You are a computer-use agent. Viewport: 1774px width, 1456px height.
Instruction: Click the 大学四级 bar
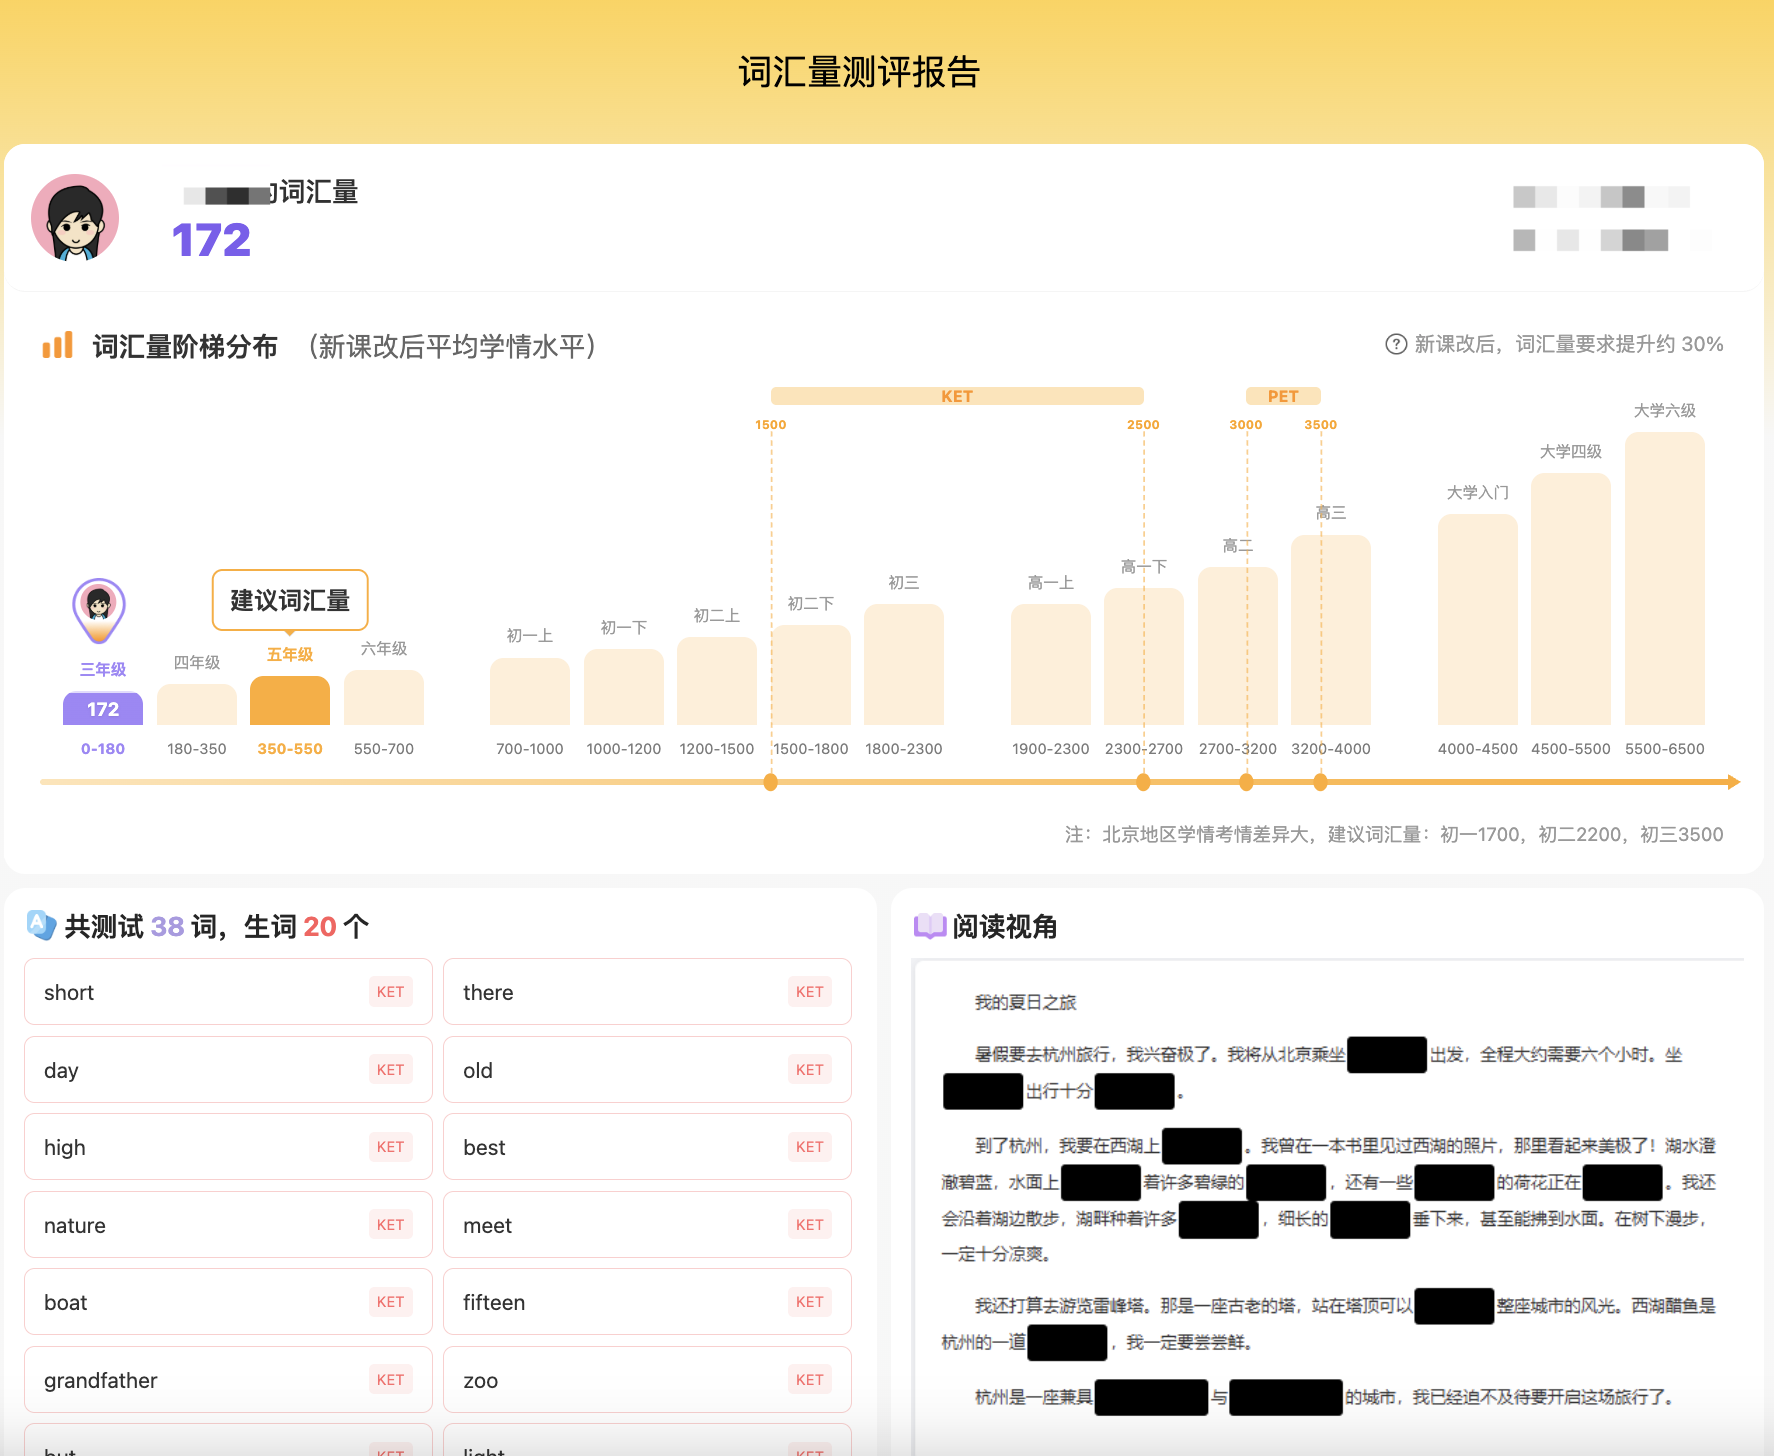(1571, 599)
